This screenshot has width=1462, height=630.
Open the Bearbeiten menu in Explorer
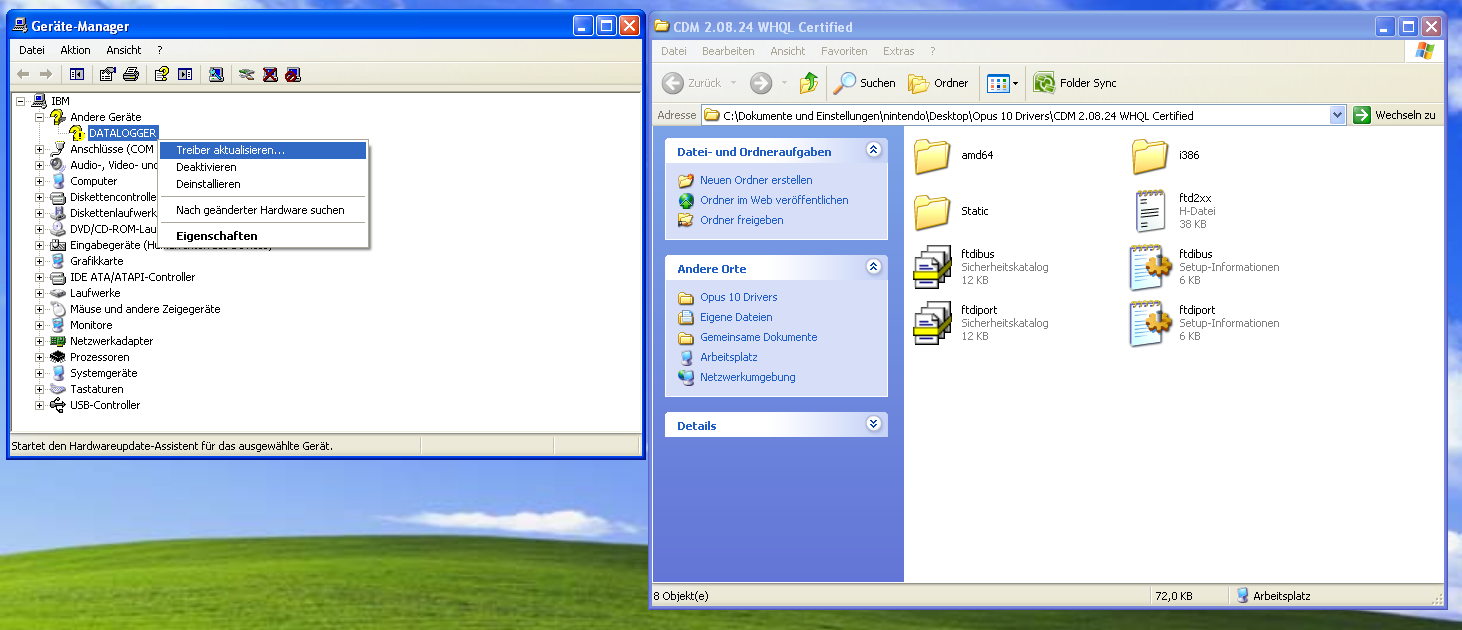tap(728, 51)
